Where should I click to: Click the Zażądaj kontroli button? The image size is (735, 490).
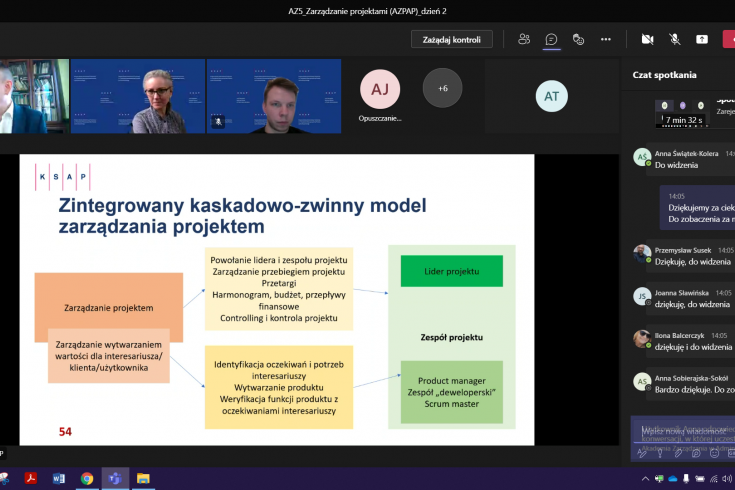pyautogui.click(x=451, y=39)
